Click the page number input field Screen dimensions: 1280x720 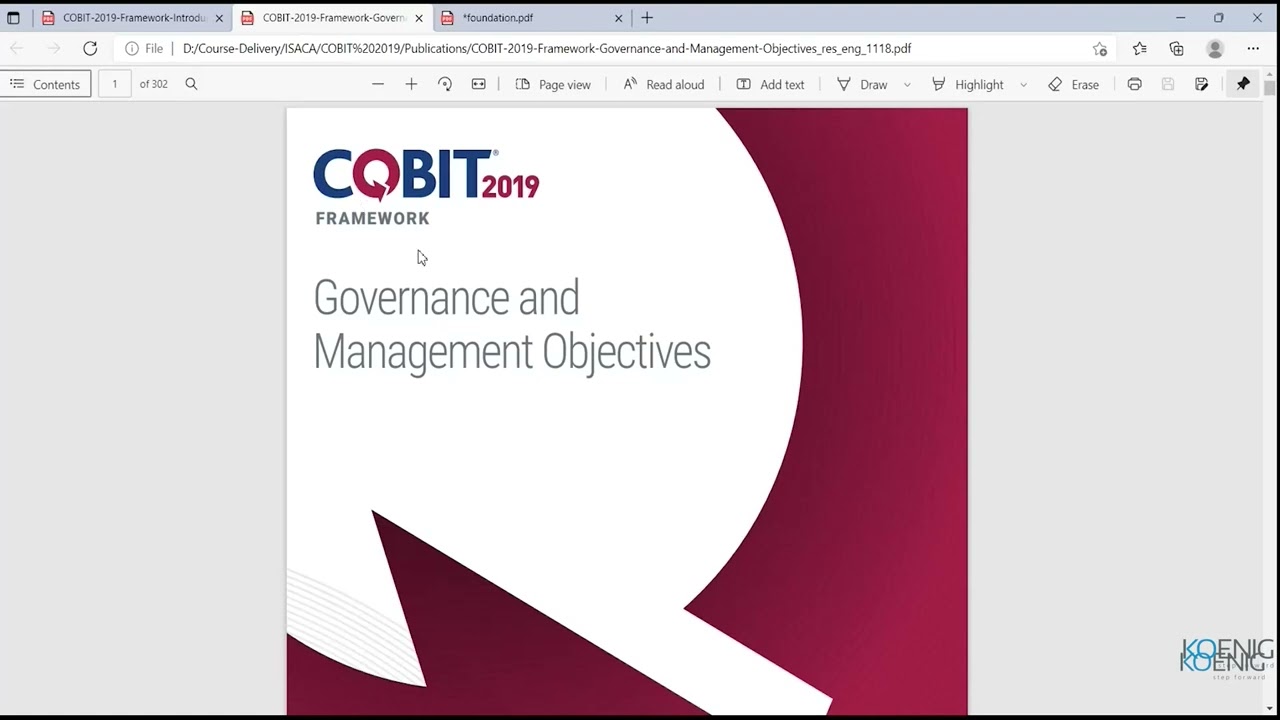(x=114, y=84)
